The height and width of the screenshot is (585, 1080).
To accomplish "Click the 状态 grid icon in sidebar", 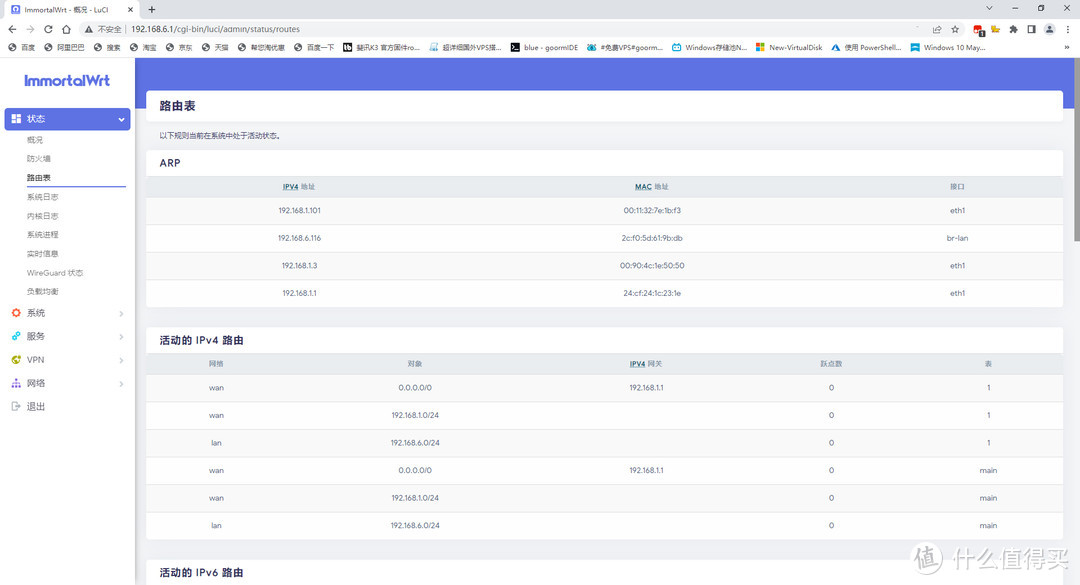I will click(16, 119).
